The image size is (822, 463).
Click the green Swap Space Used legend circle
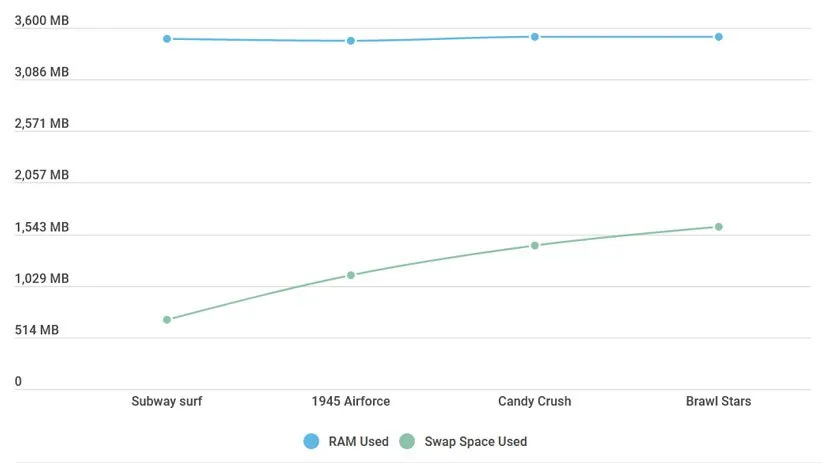407,441
